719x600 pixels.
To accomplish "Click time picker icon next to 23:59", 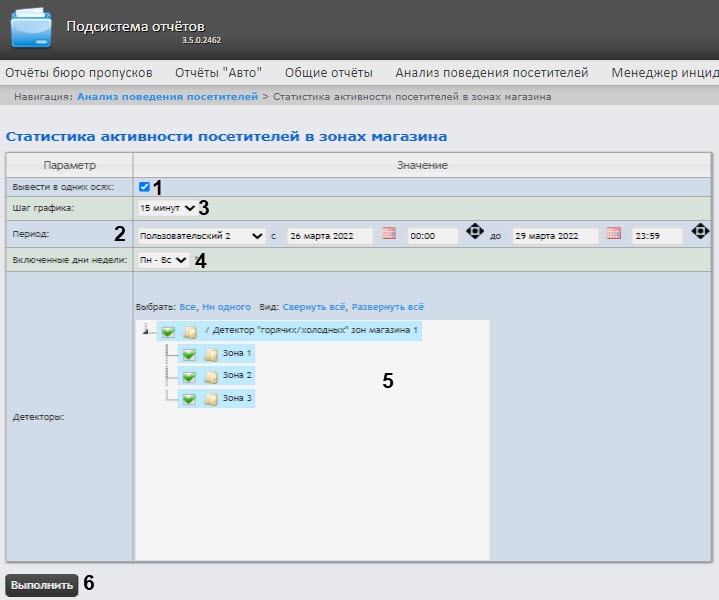I will [700, 233].
